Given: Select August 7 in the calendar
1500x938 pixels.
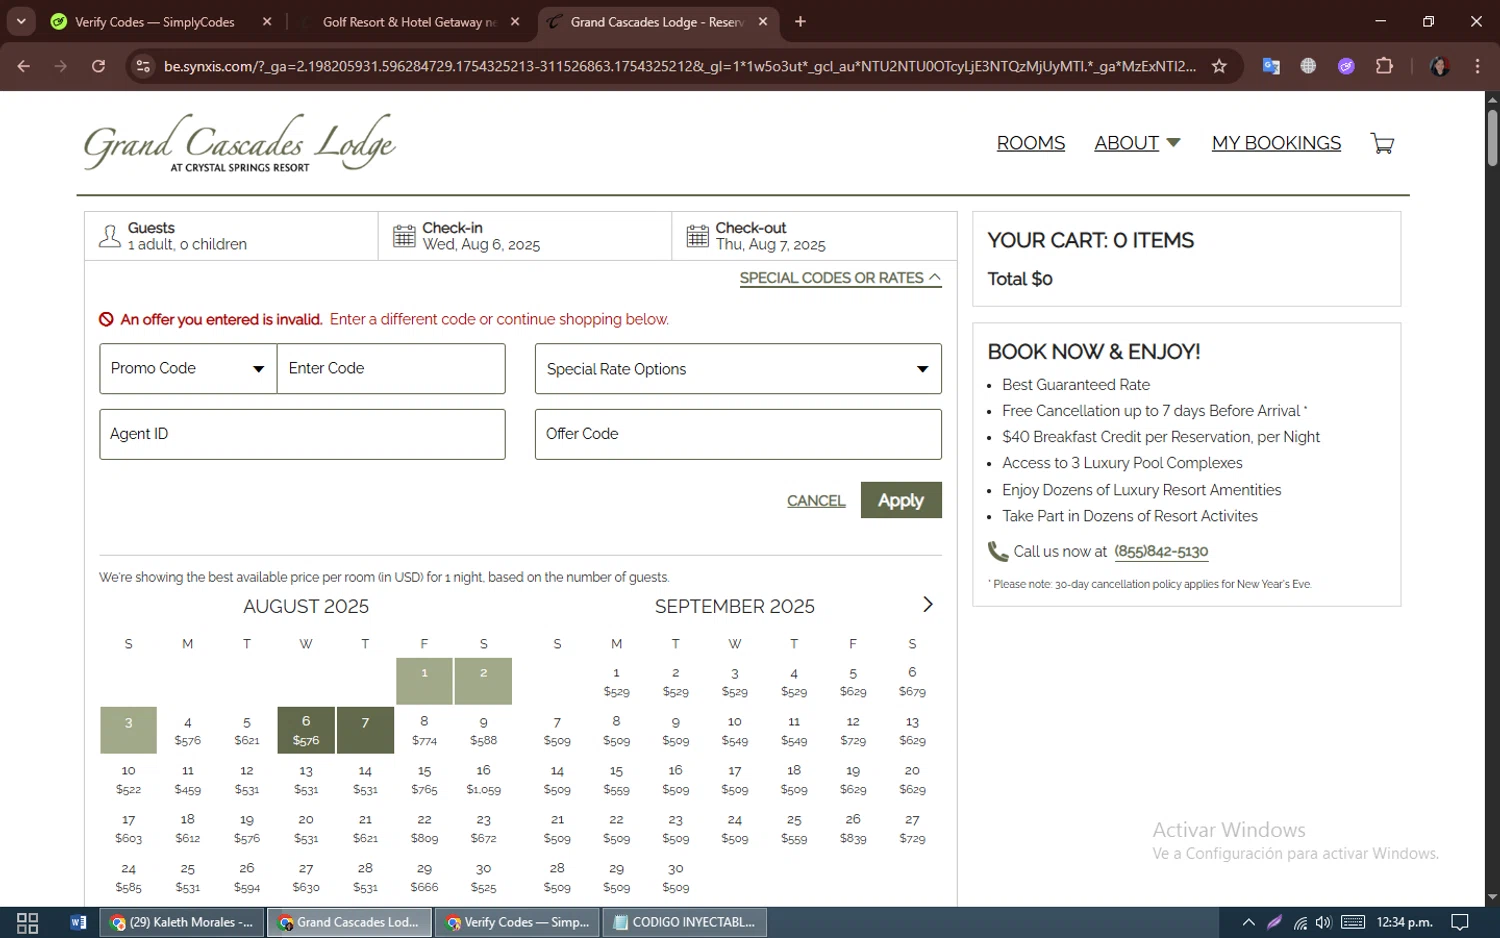Looking at the screenshot, I should [365, 730].
